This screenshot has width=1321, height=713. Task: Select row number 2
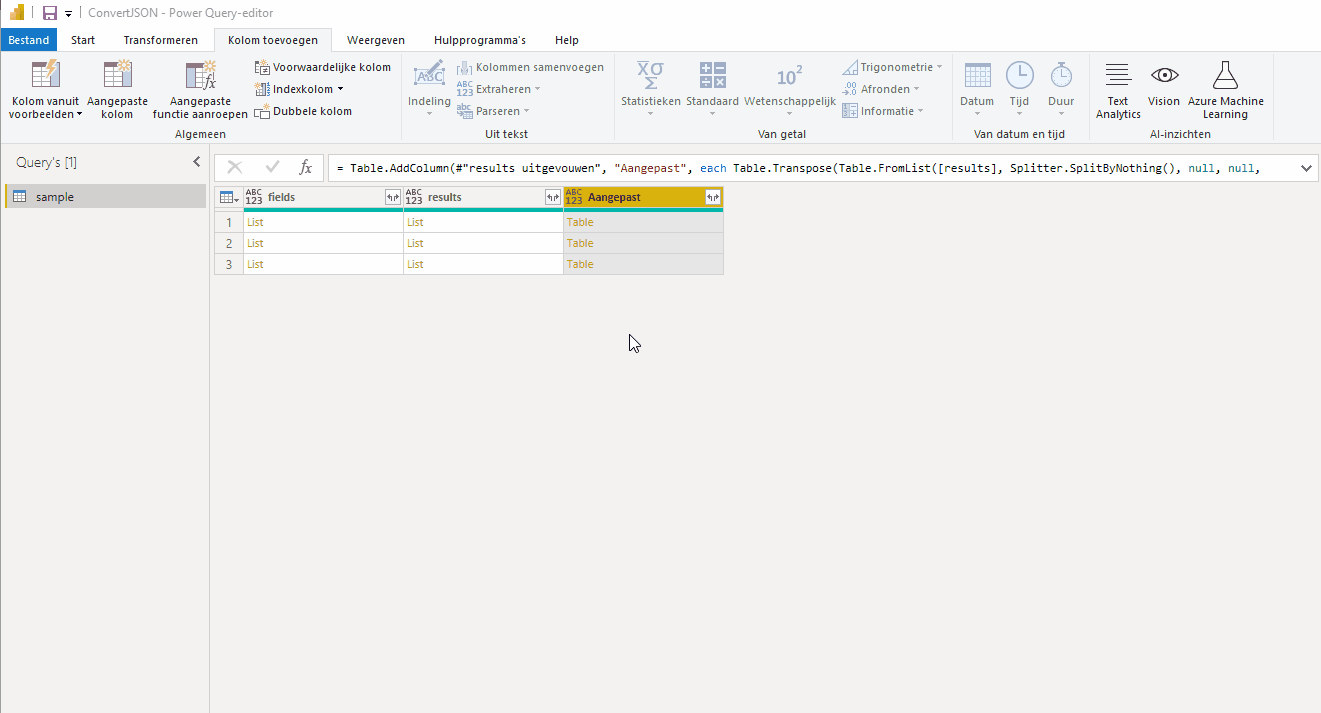pyautogui.click(x=229, y=243)
